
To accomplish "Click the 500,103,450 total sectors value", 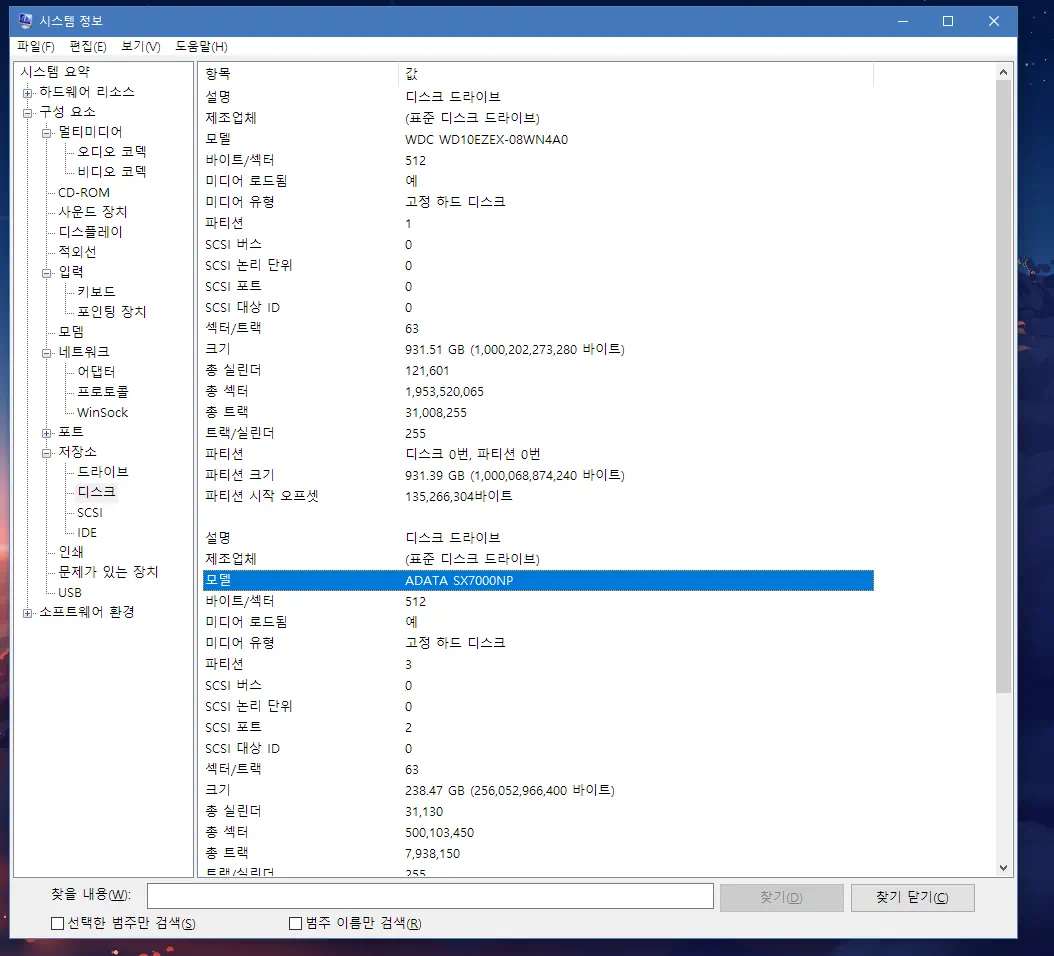I will pyautogui.click(x=440, y=832).
